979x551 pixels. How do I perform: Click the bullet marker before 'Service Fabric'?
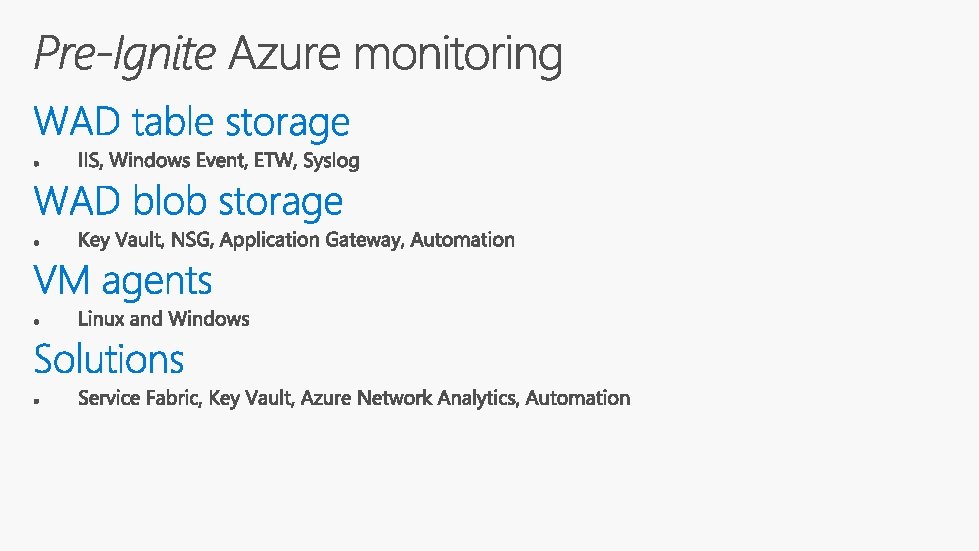tap(36, 400)
